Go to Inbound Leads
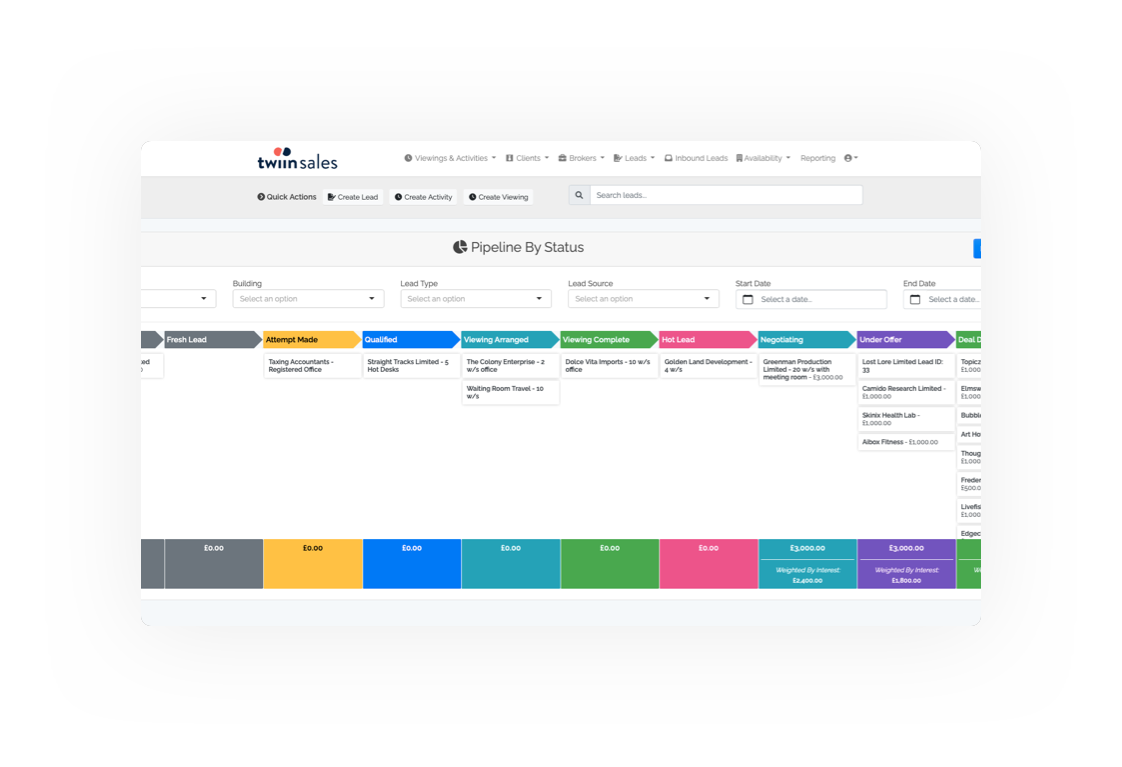The height and width of the screenshot is (767, 1122). [x=696, y=158]
